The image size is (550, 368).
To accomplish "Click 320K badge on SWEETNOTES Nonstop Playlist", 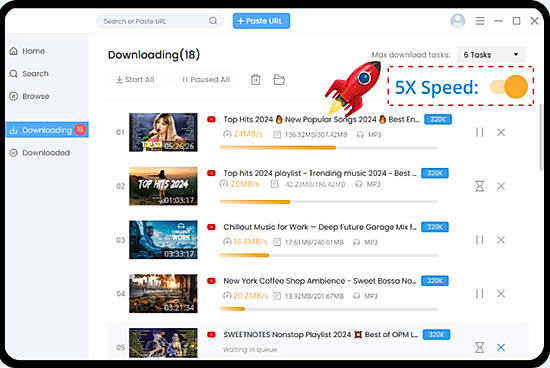I will click(436, 334).
